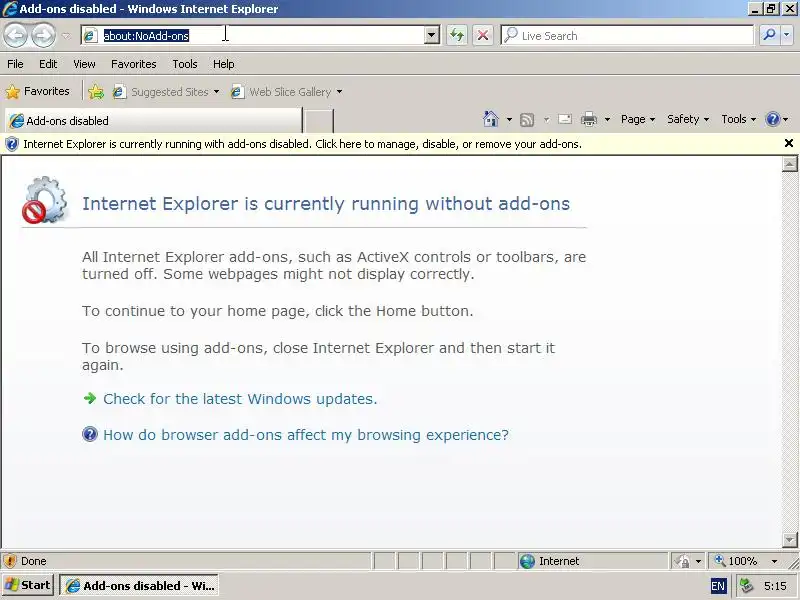The height and width of the screenshot is (600, 800).
Task: Select the Add-ons disabled tab
Action: 153,121
